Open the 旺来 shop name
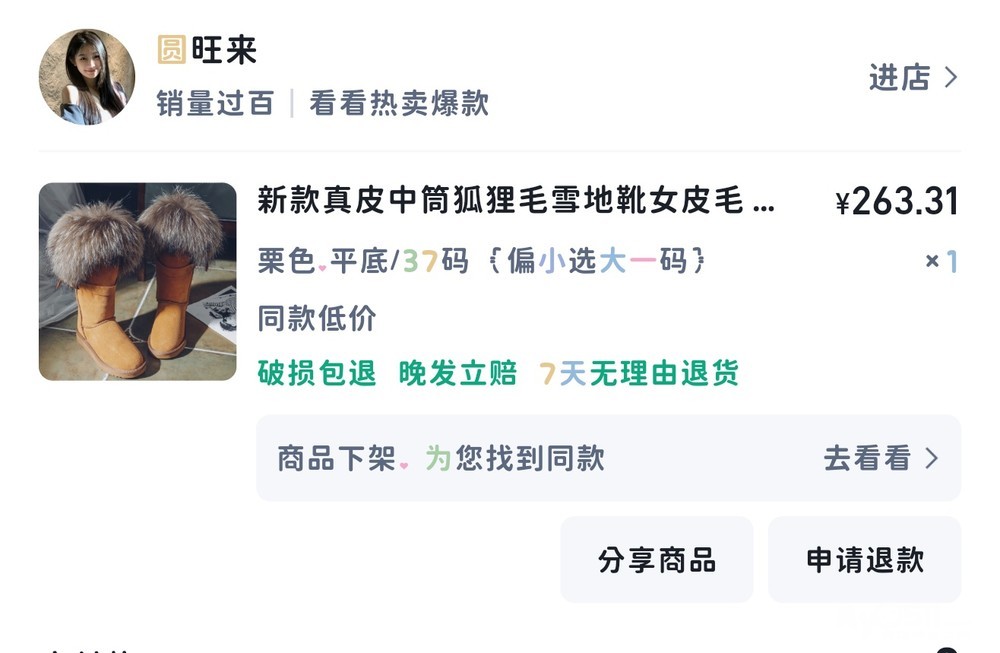The image size is (1000, 653). (224, 50)
